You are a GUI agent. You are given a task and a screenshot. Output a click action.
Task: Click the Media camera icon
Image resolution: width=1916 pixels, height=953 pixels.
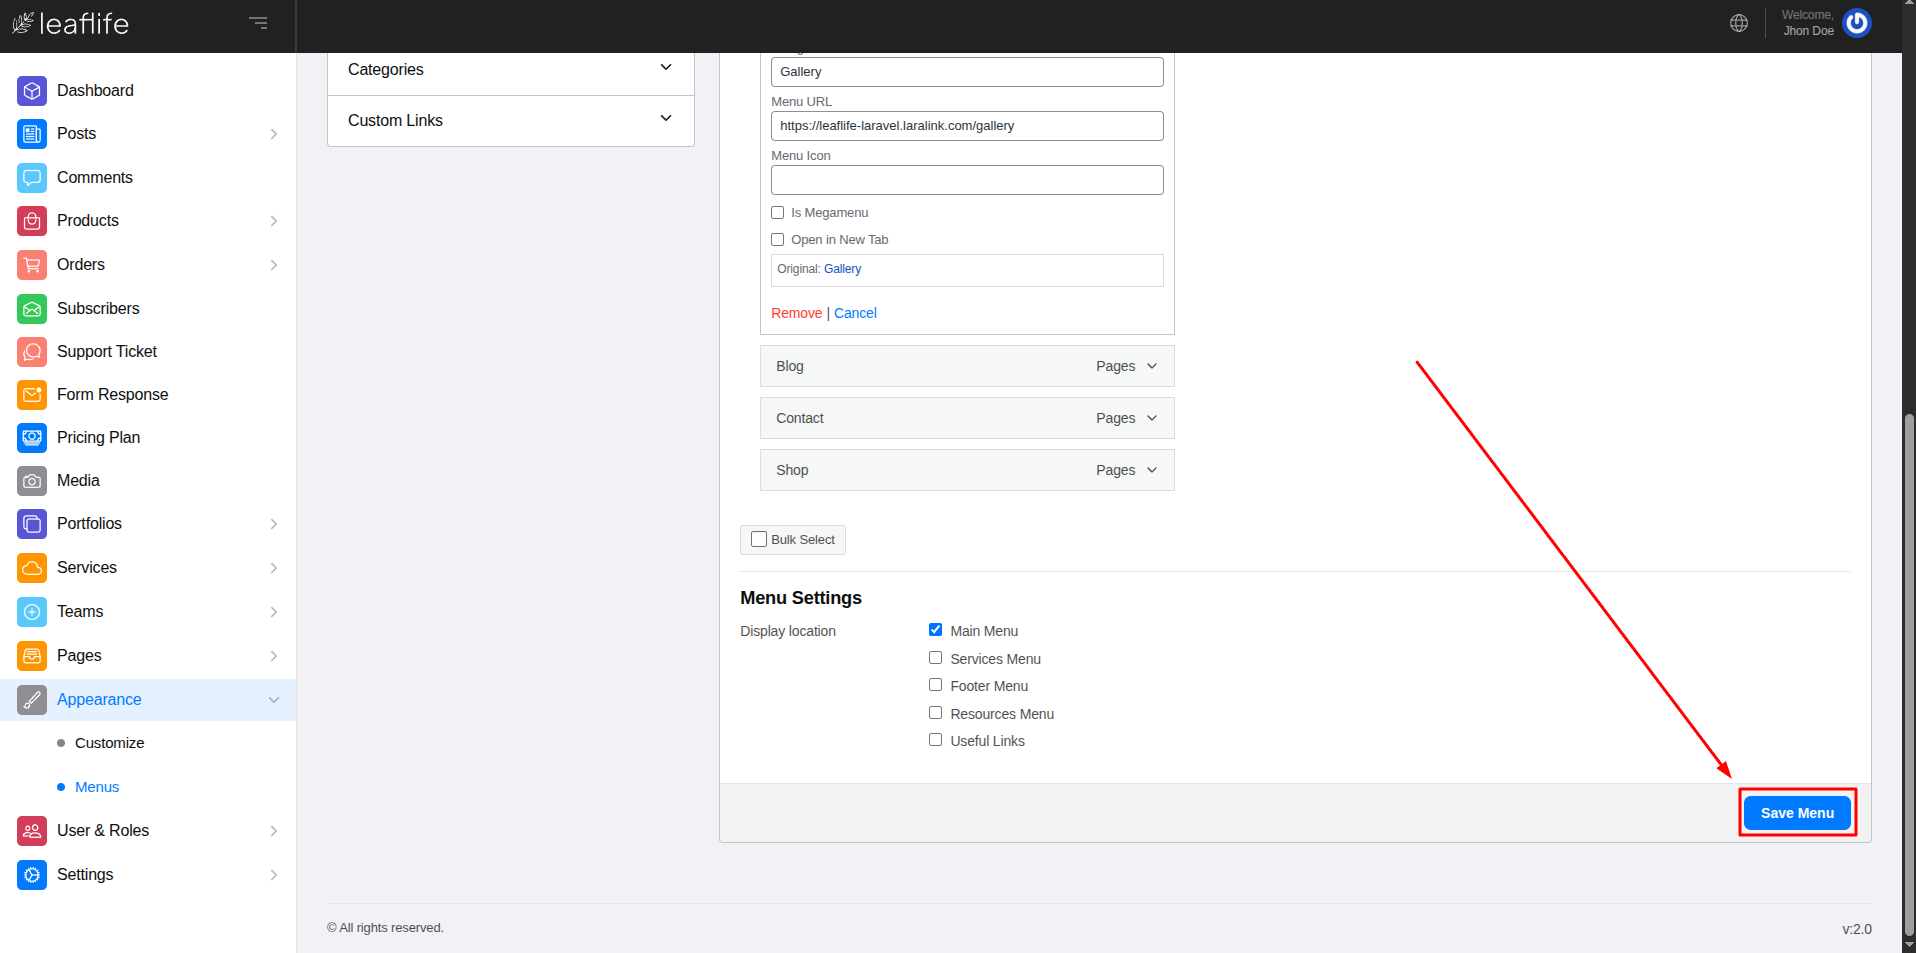click(x=32, y=481)
